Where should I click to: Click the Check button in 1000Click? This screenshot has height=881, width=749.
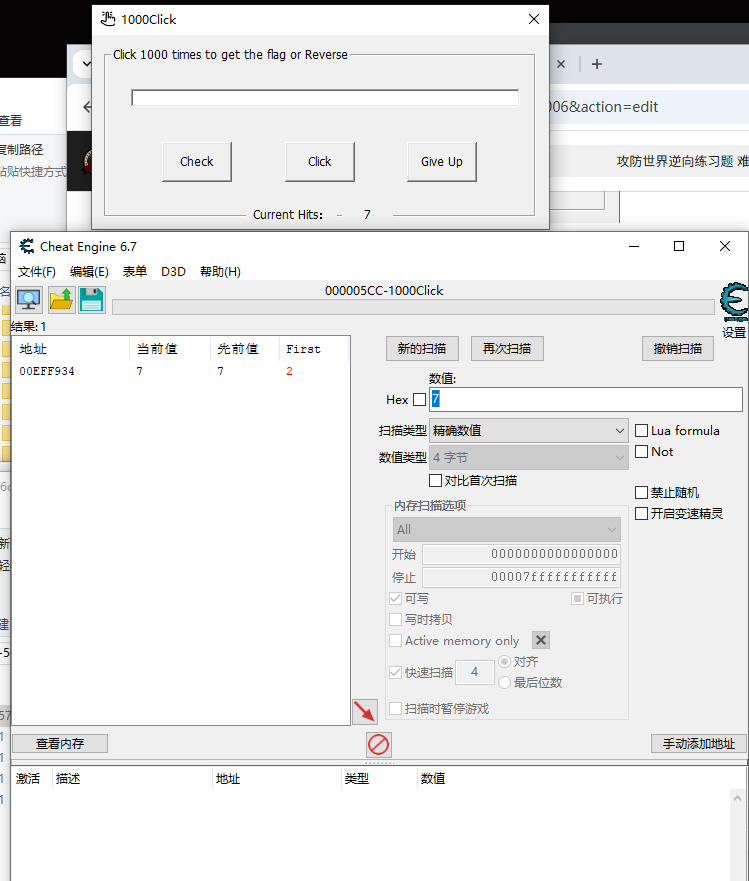coord(197,161)
